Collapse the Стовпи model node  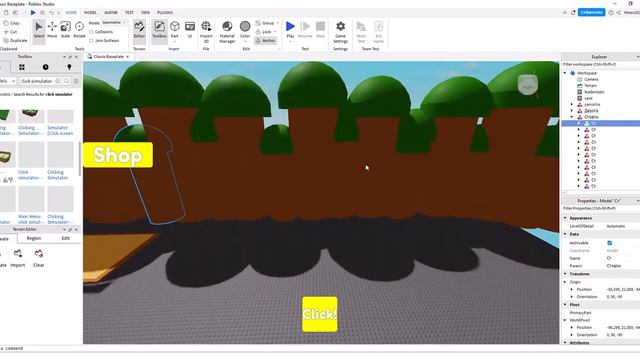coord(572,117)
